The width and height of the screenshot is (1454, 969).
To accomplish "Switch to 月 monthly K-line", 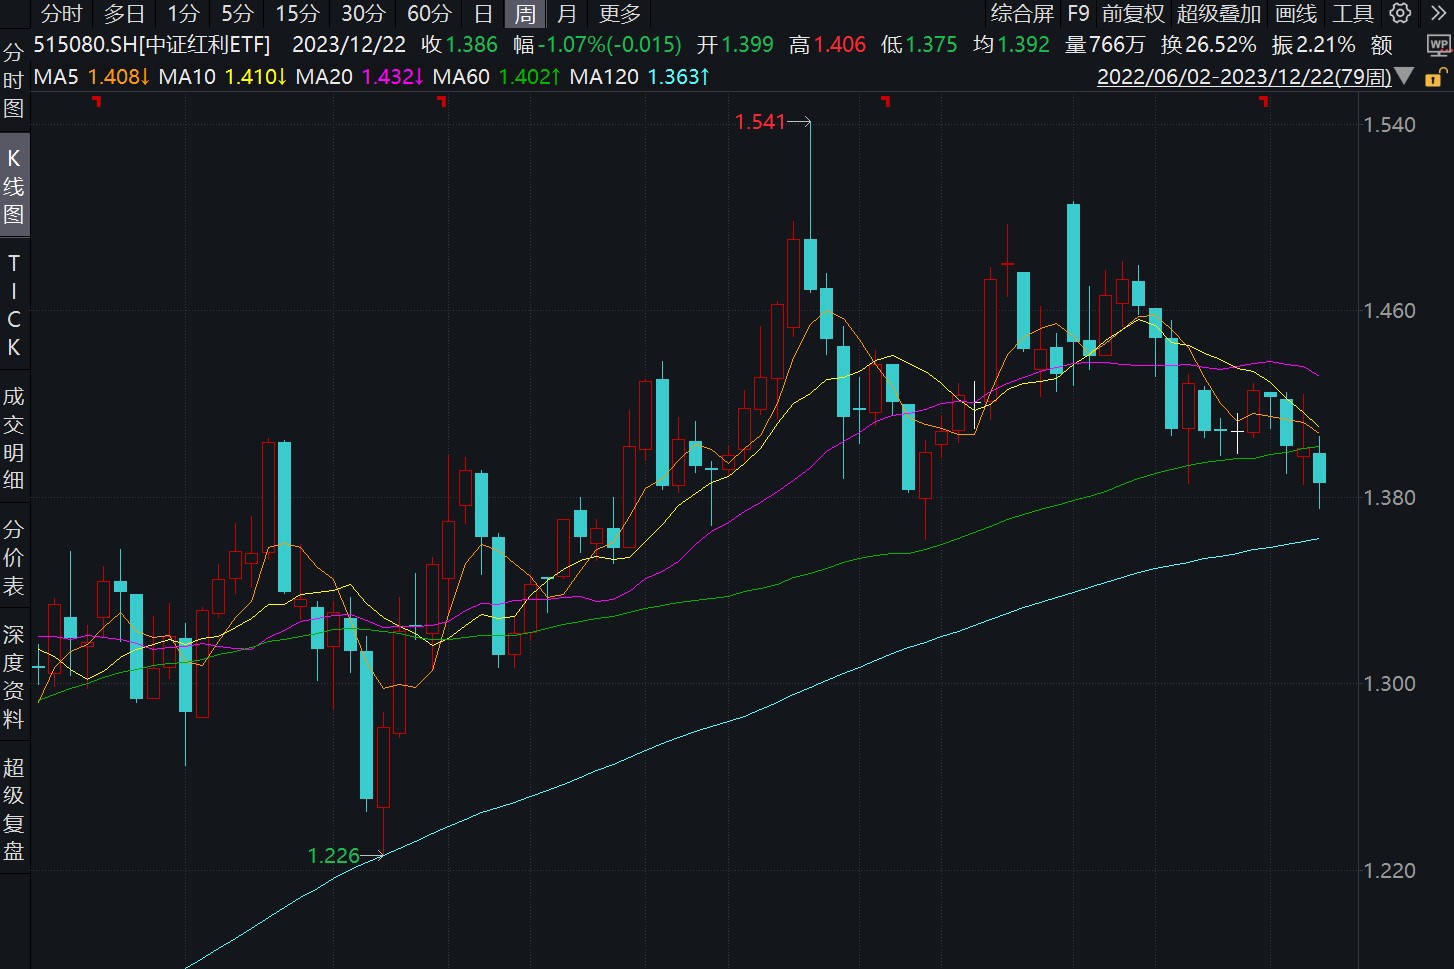I will pos(567,14).
